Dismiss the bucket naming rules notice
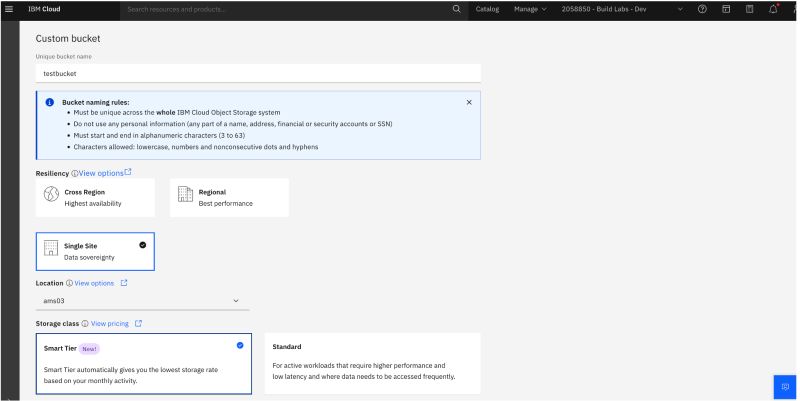Viewport: 800px width, 401px height. 469,102
